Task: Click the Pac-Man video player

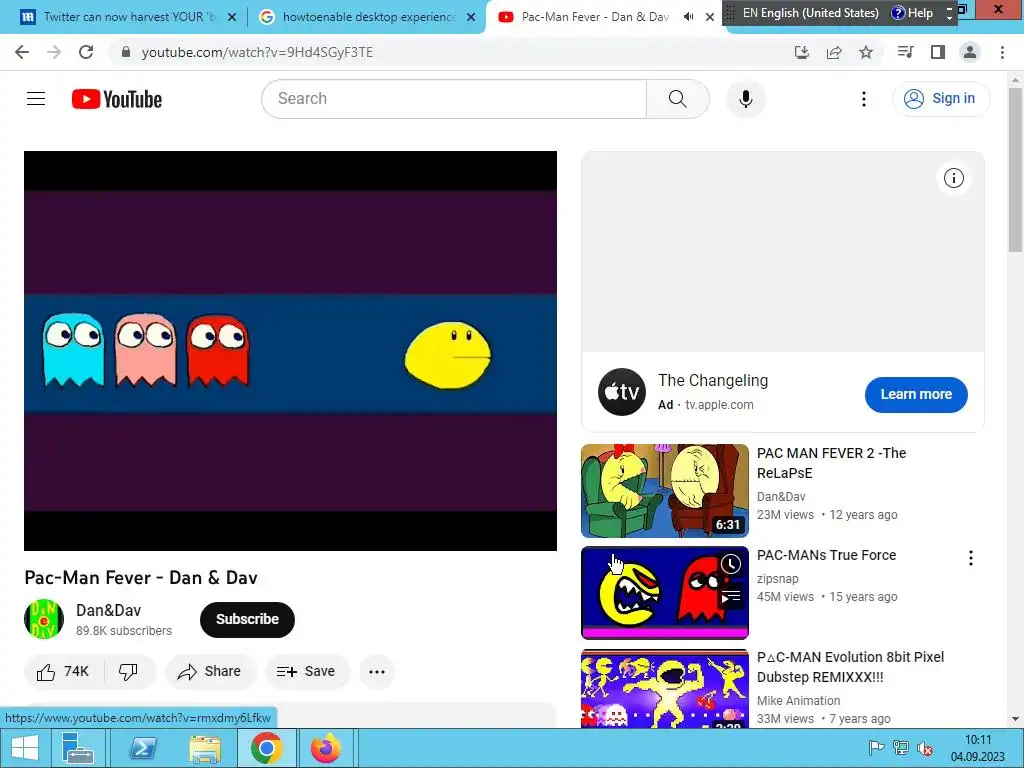Action: coord(291,351)
